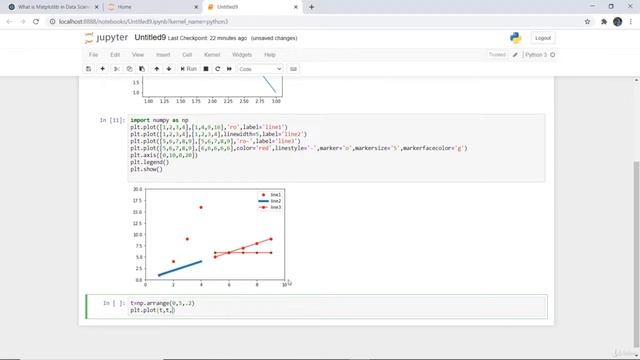
Task: Click the plt.legend() code line
Action: (149, 162)
